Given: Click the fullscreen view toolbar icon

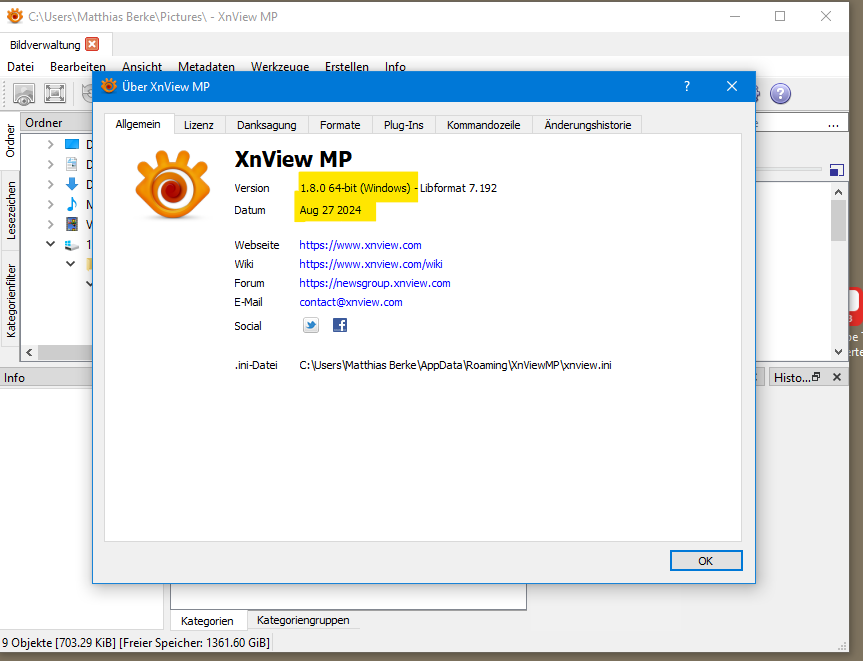Looking at the screenshot, I should [x=54, y=94].
